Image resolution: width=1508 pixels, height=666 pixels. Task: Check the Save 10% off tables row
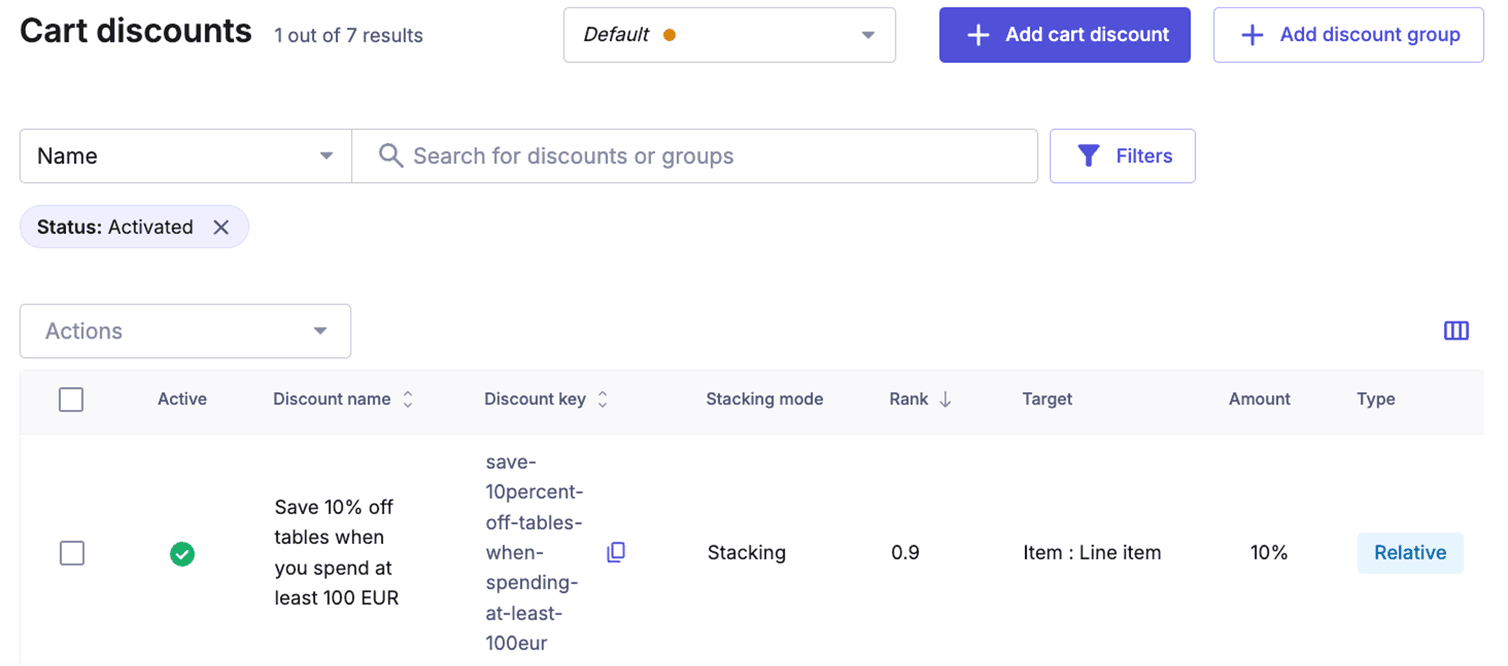(x=72, y=553)
